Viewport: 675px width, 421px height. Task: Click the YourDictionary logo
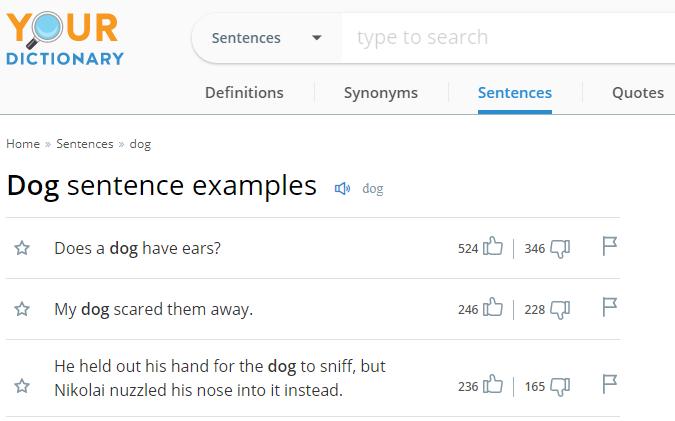[64, 39]
